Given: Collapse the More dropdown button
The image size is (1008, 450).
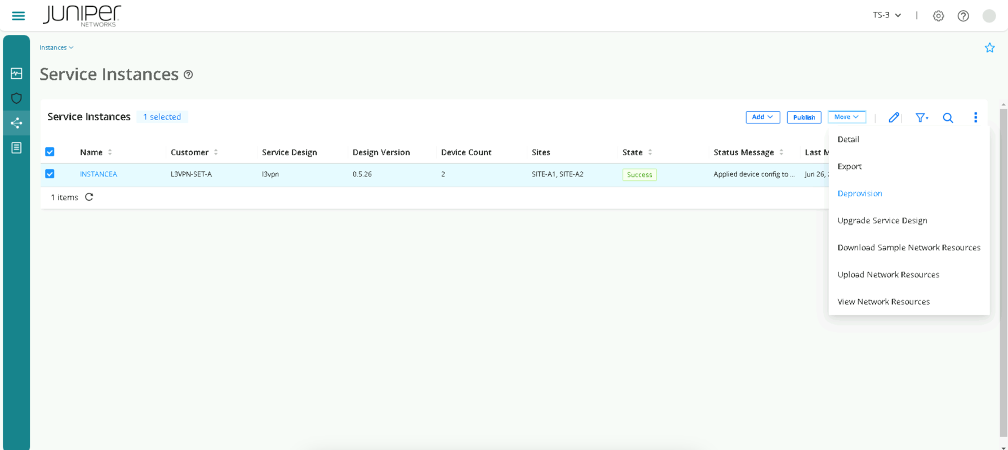Looking at the screenshot, I should point(847,117).
